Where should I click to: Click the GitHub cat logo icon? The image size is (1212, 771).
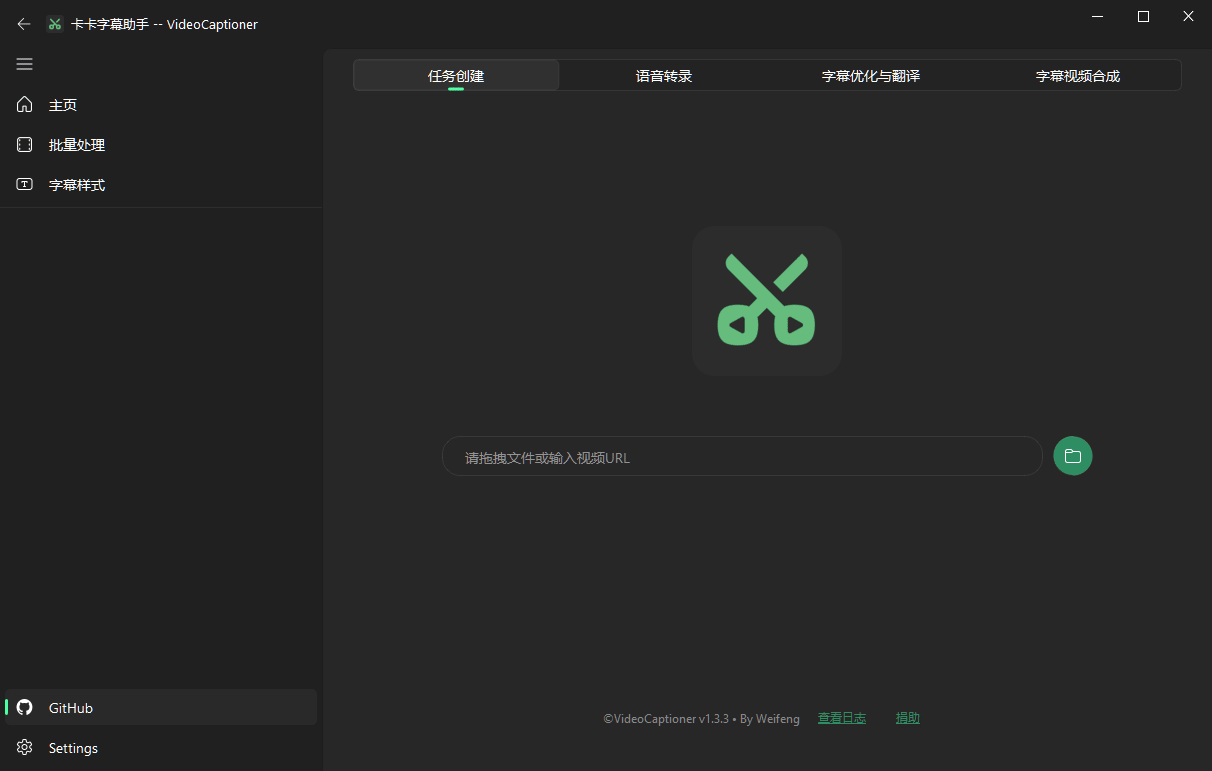(25, 707)
